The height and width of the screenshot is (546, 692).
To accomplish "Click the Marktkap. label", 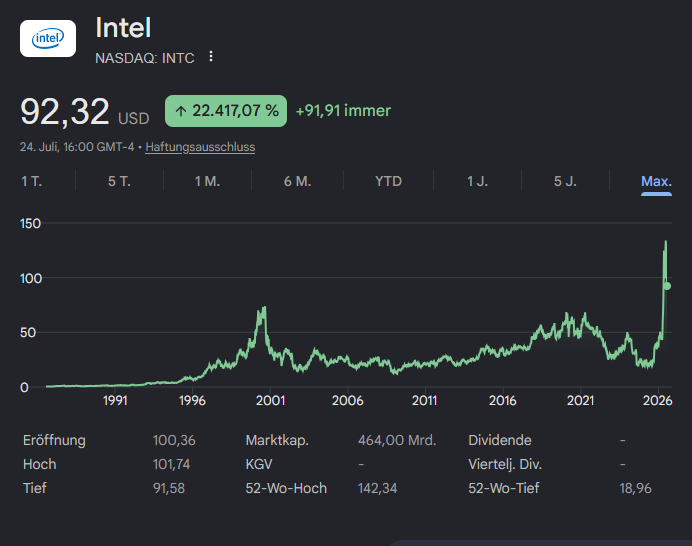I will coord(277,440).
